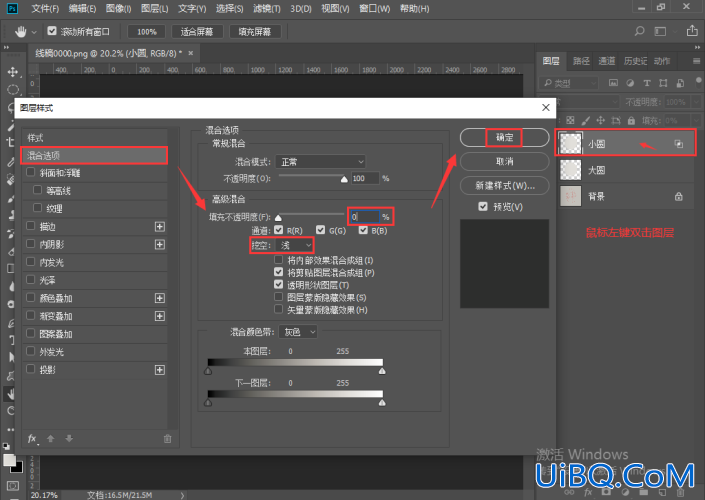
Task: Click the plus icon next to 渐变叠加
Action: (160, 316)
